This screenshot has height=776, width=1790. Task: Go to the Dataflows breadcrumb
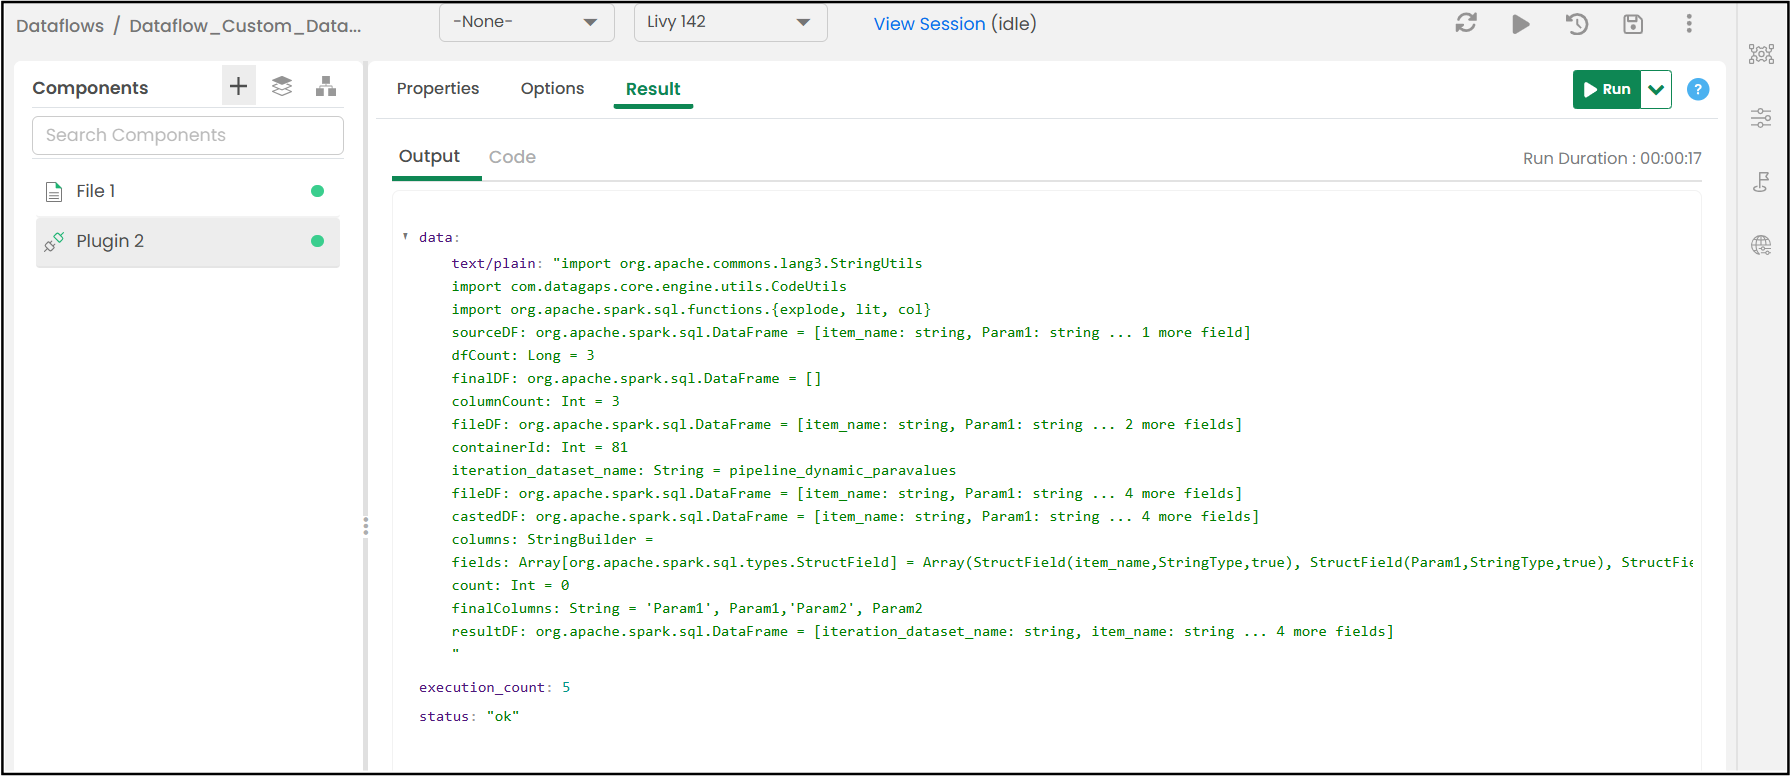click(x=60, y=26)
